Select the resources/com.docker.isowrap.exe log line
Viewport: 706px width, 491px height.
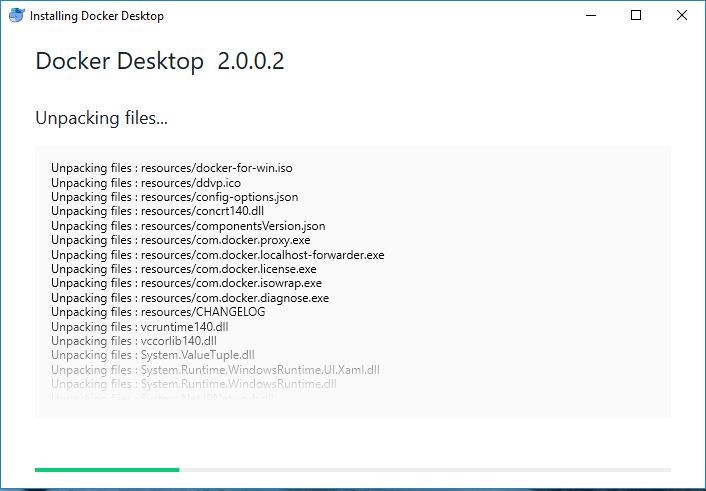186,283
